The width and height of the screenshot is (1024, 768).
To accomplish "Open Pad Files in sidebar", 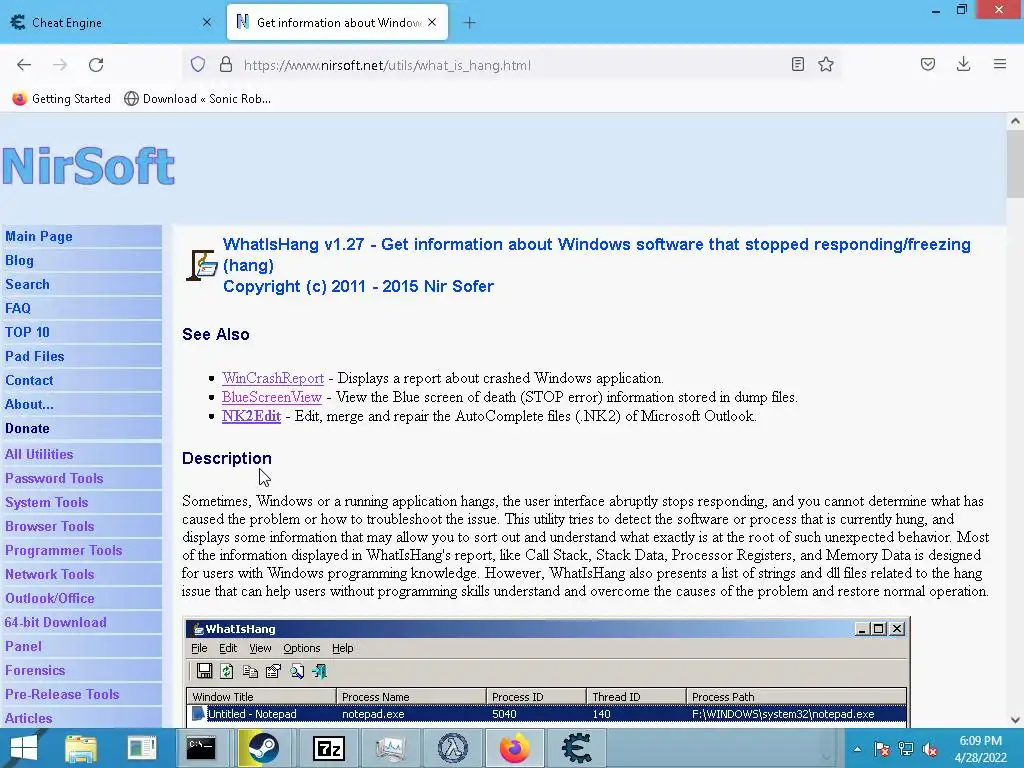I will (35, 357).
